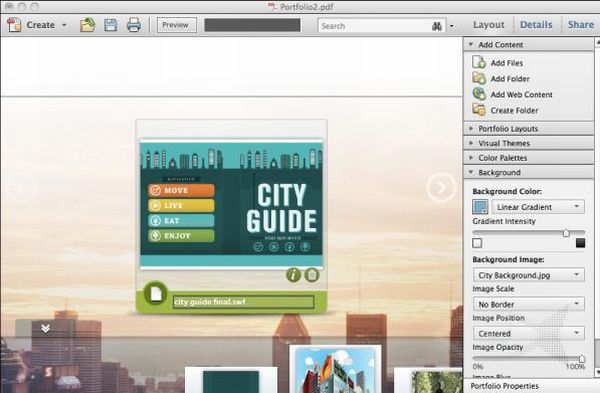
Task: Click the Add Files icon
Action: (x=479, y=62)
